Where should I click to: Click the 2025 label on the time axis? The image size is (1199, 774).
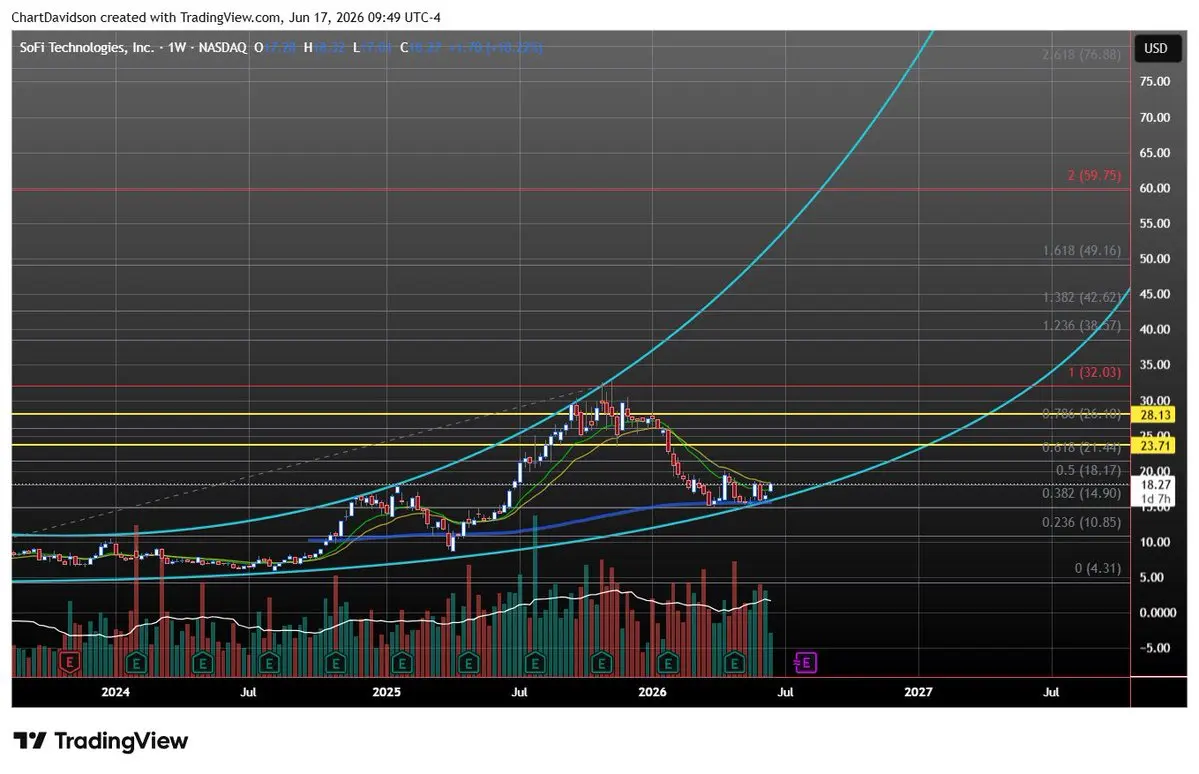pos(386,692)
